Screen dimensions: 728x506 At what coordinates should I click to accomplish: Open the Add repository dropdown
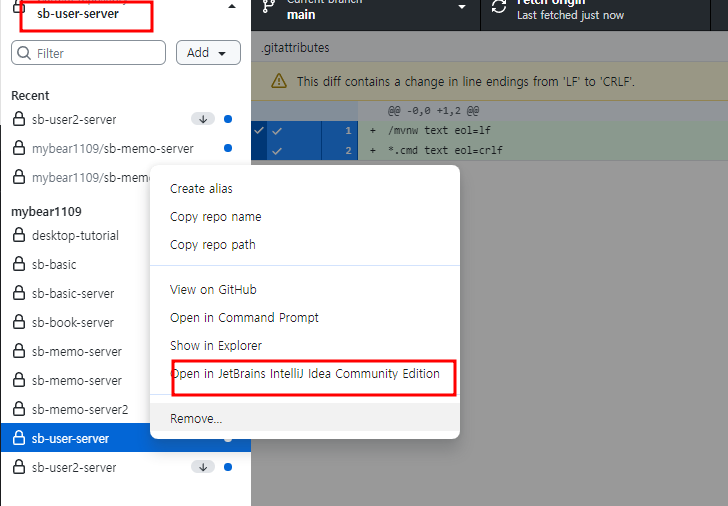click(x=208, y=52)
